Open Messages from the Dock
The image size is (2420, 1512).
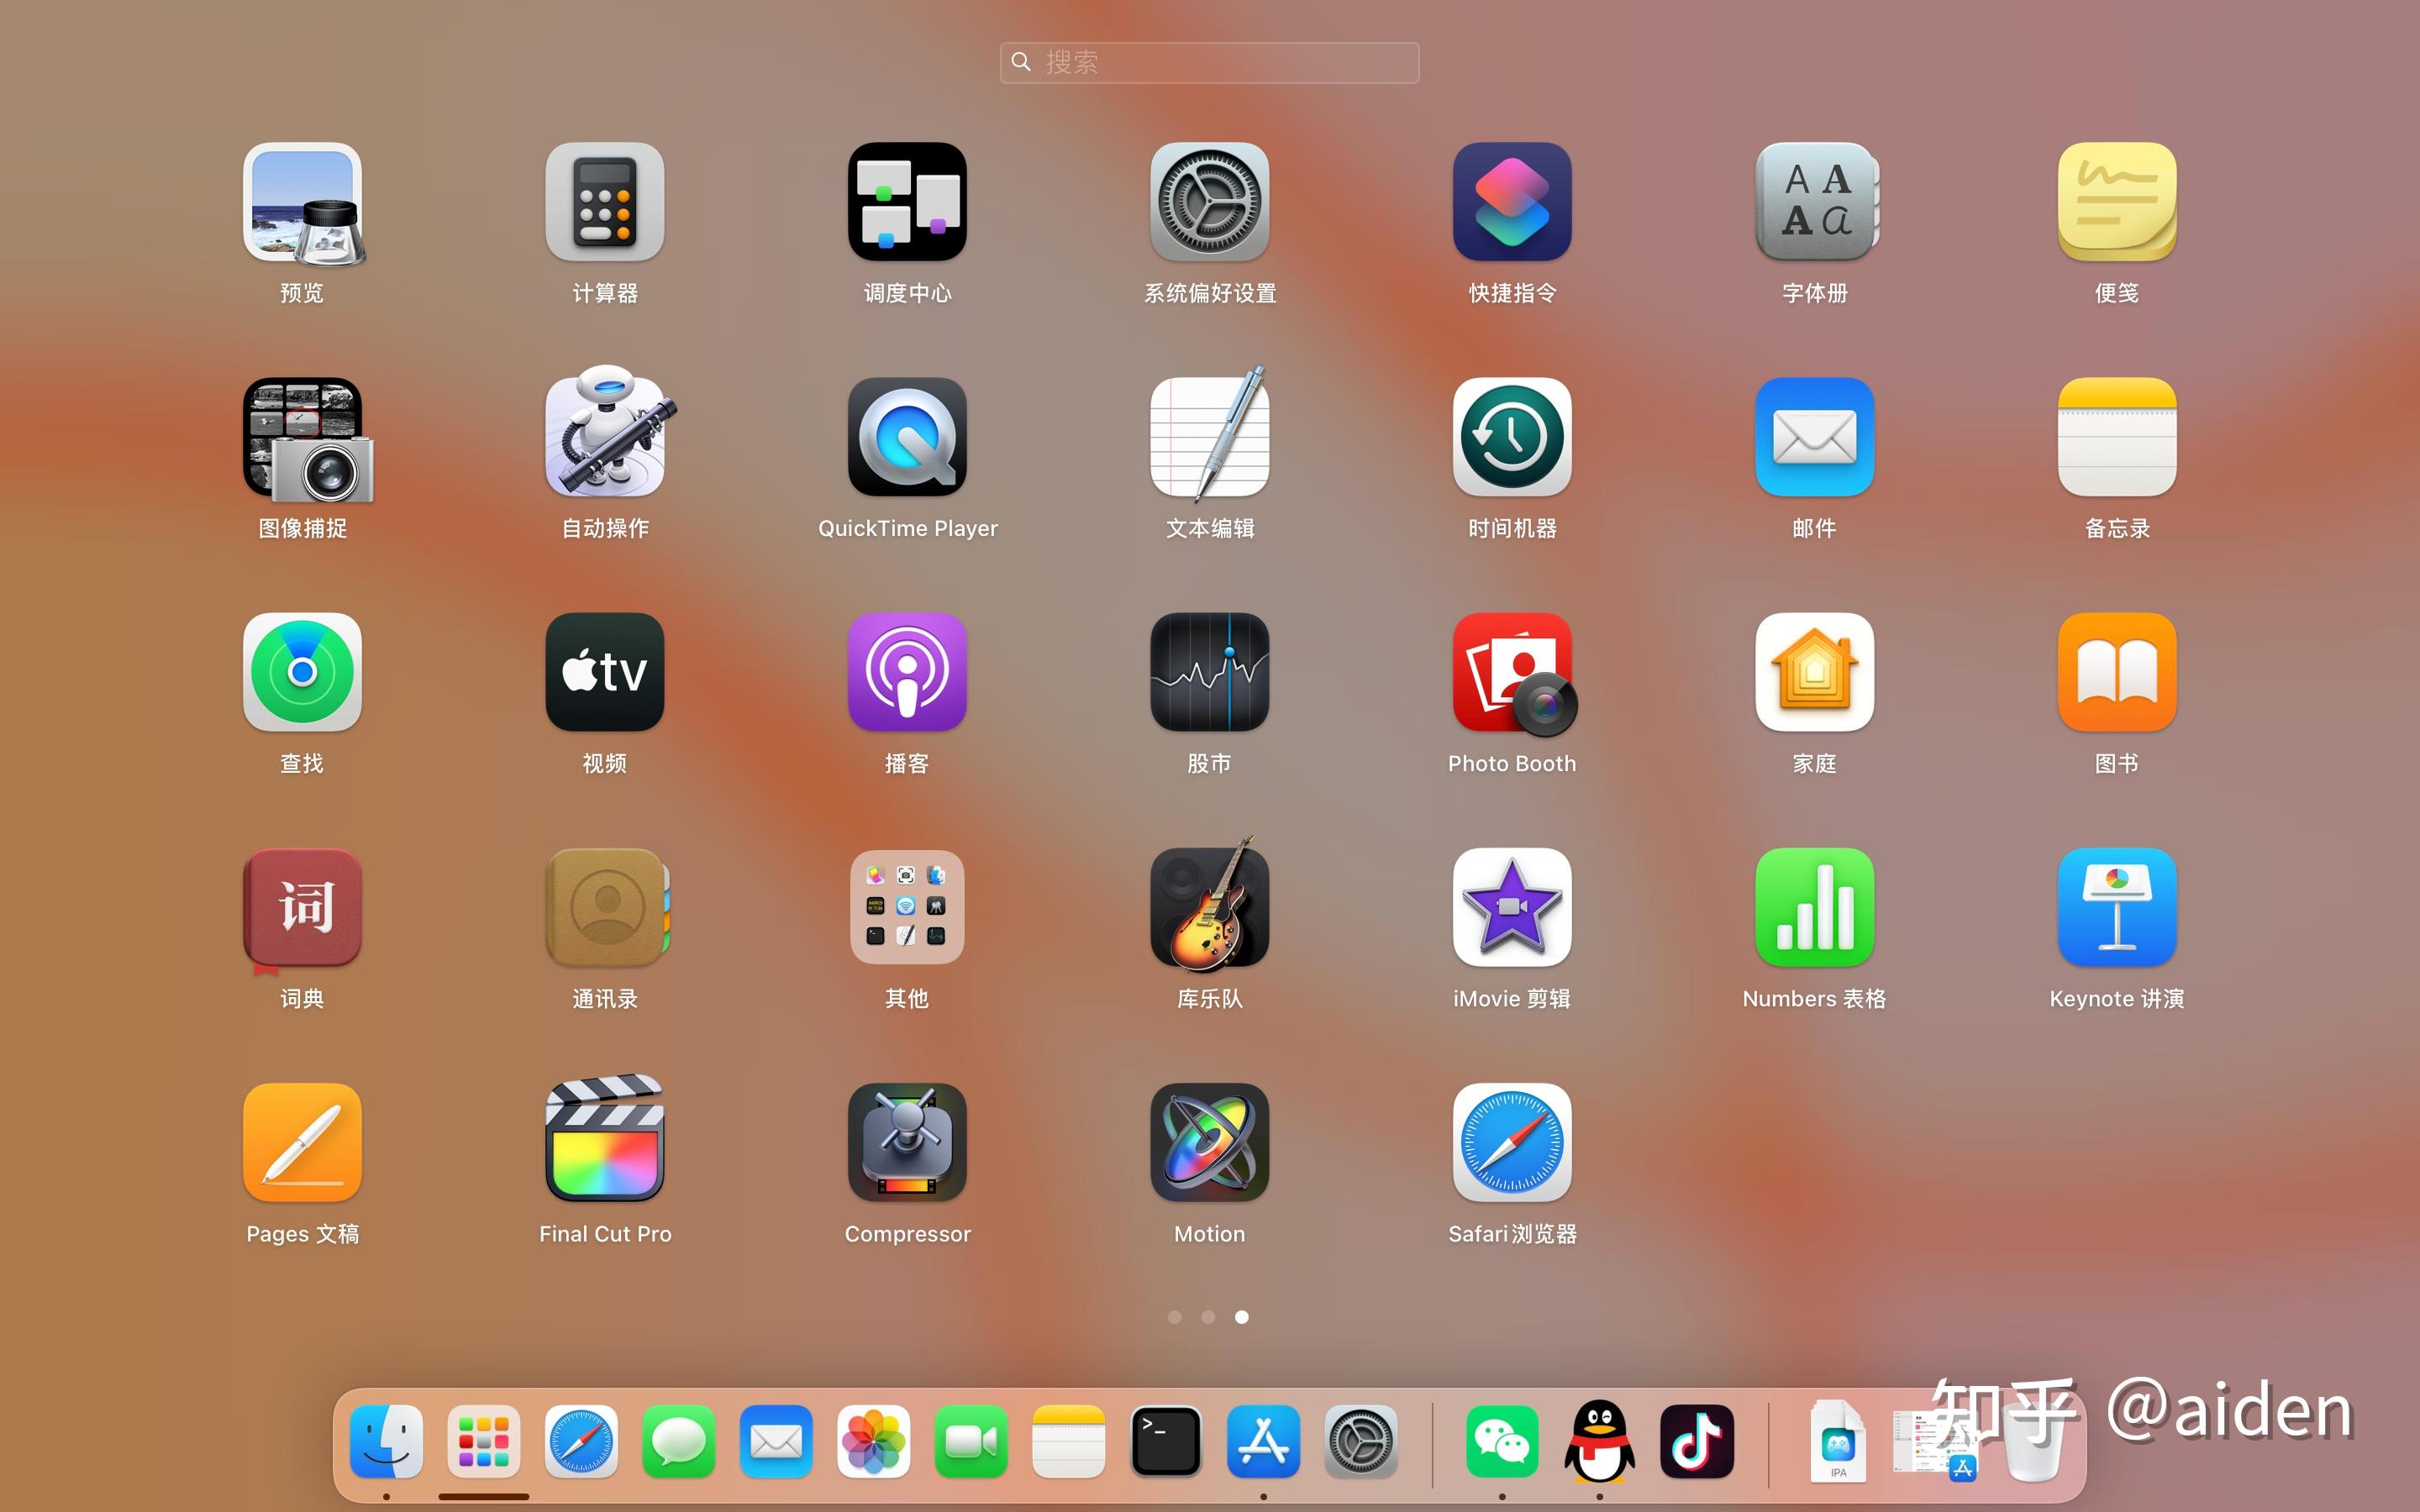679,1441
